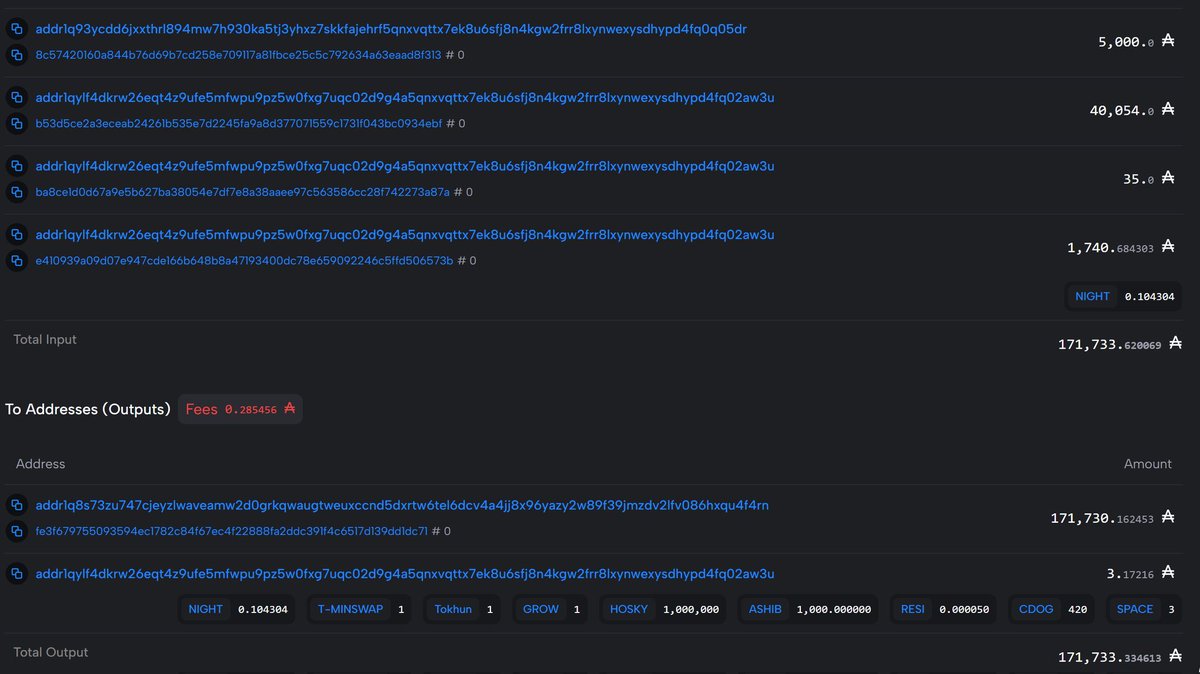Select the HOSKY quantity 1,000,000
Screen dimensions: 1200x674
pyautogui.click(x=691, y=609)
